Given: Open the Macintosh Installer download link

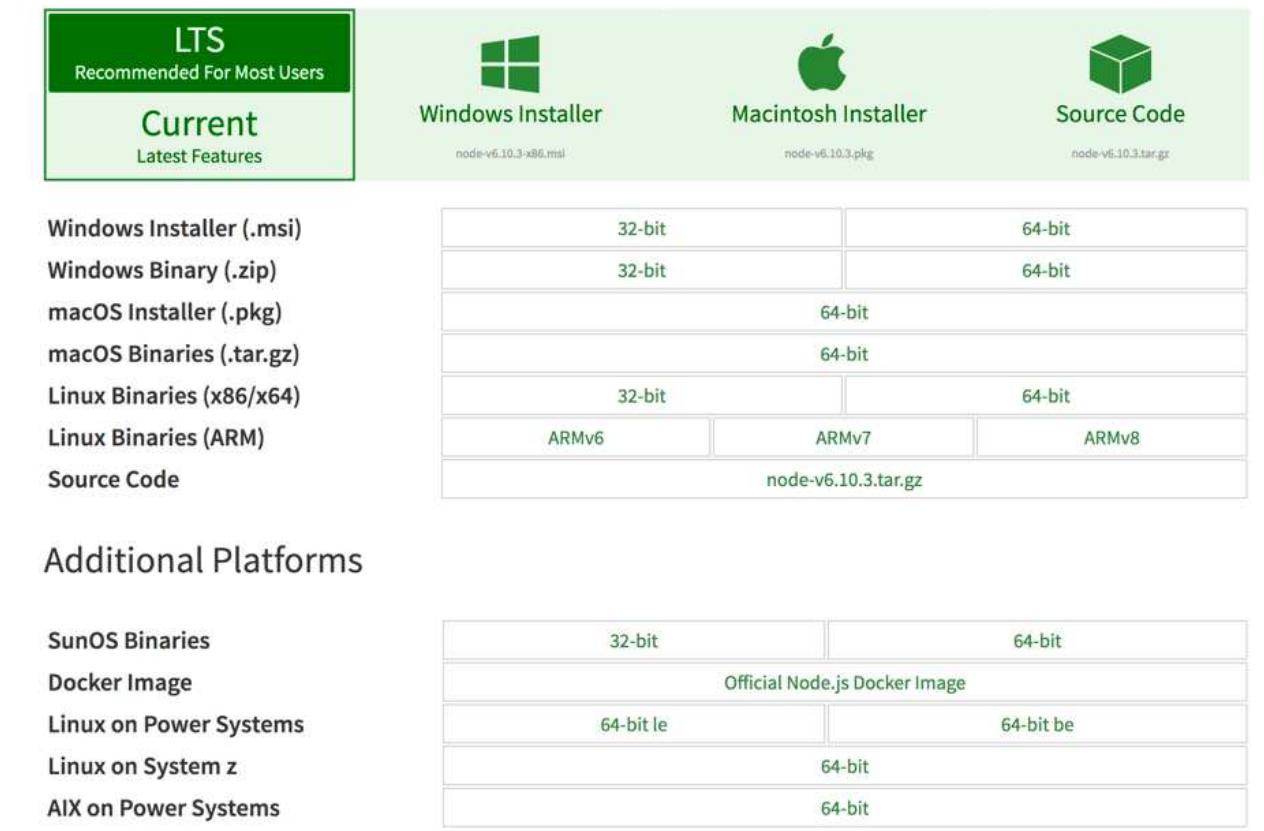Looking at the screenshot, I should (829, 114).
